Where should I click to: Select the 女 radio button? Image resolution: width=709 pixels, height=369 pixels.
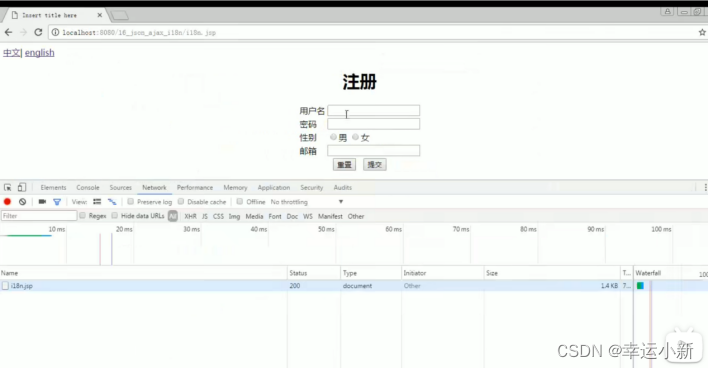[355, 137]
